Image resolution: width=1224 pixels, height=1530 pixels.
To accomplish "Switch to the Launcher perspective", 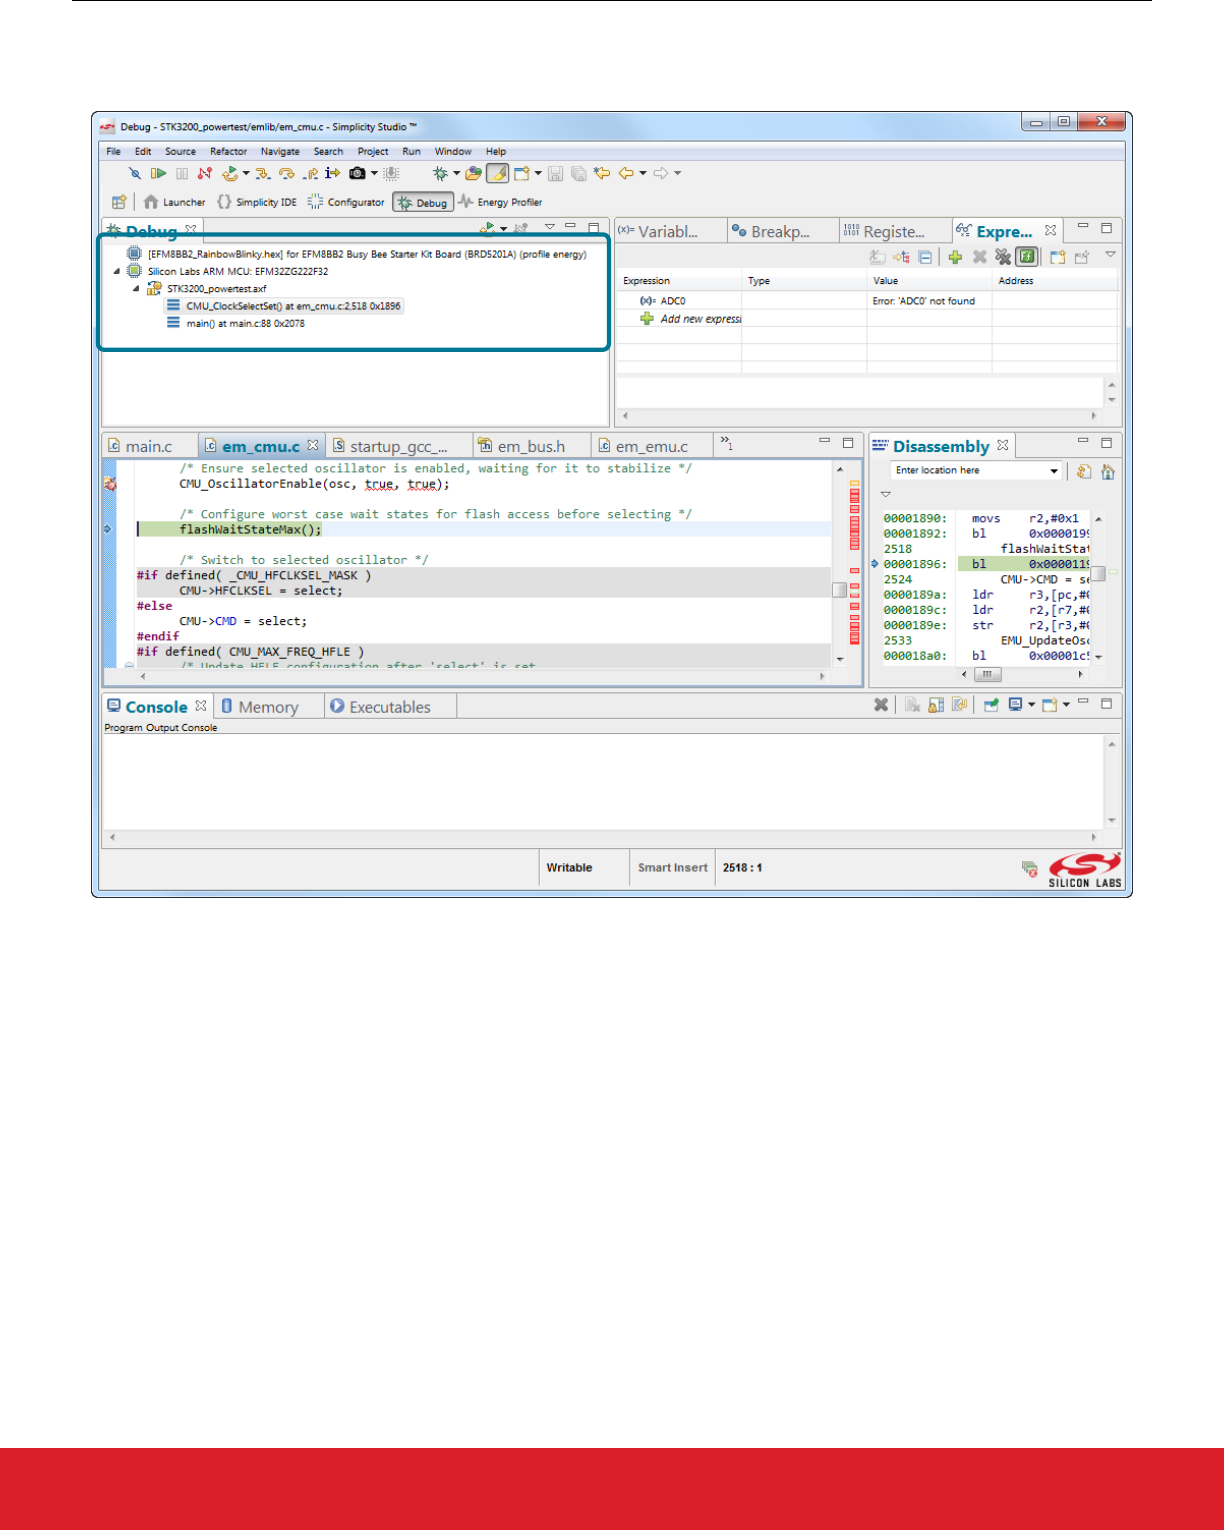I will (x=174, y=202).
